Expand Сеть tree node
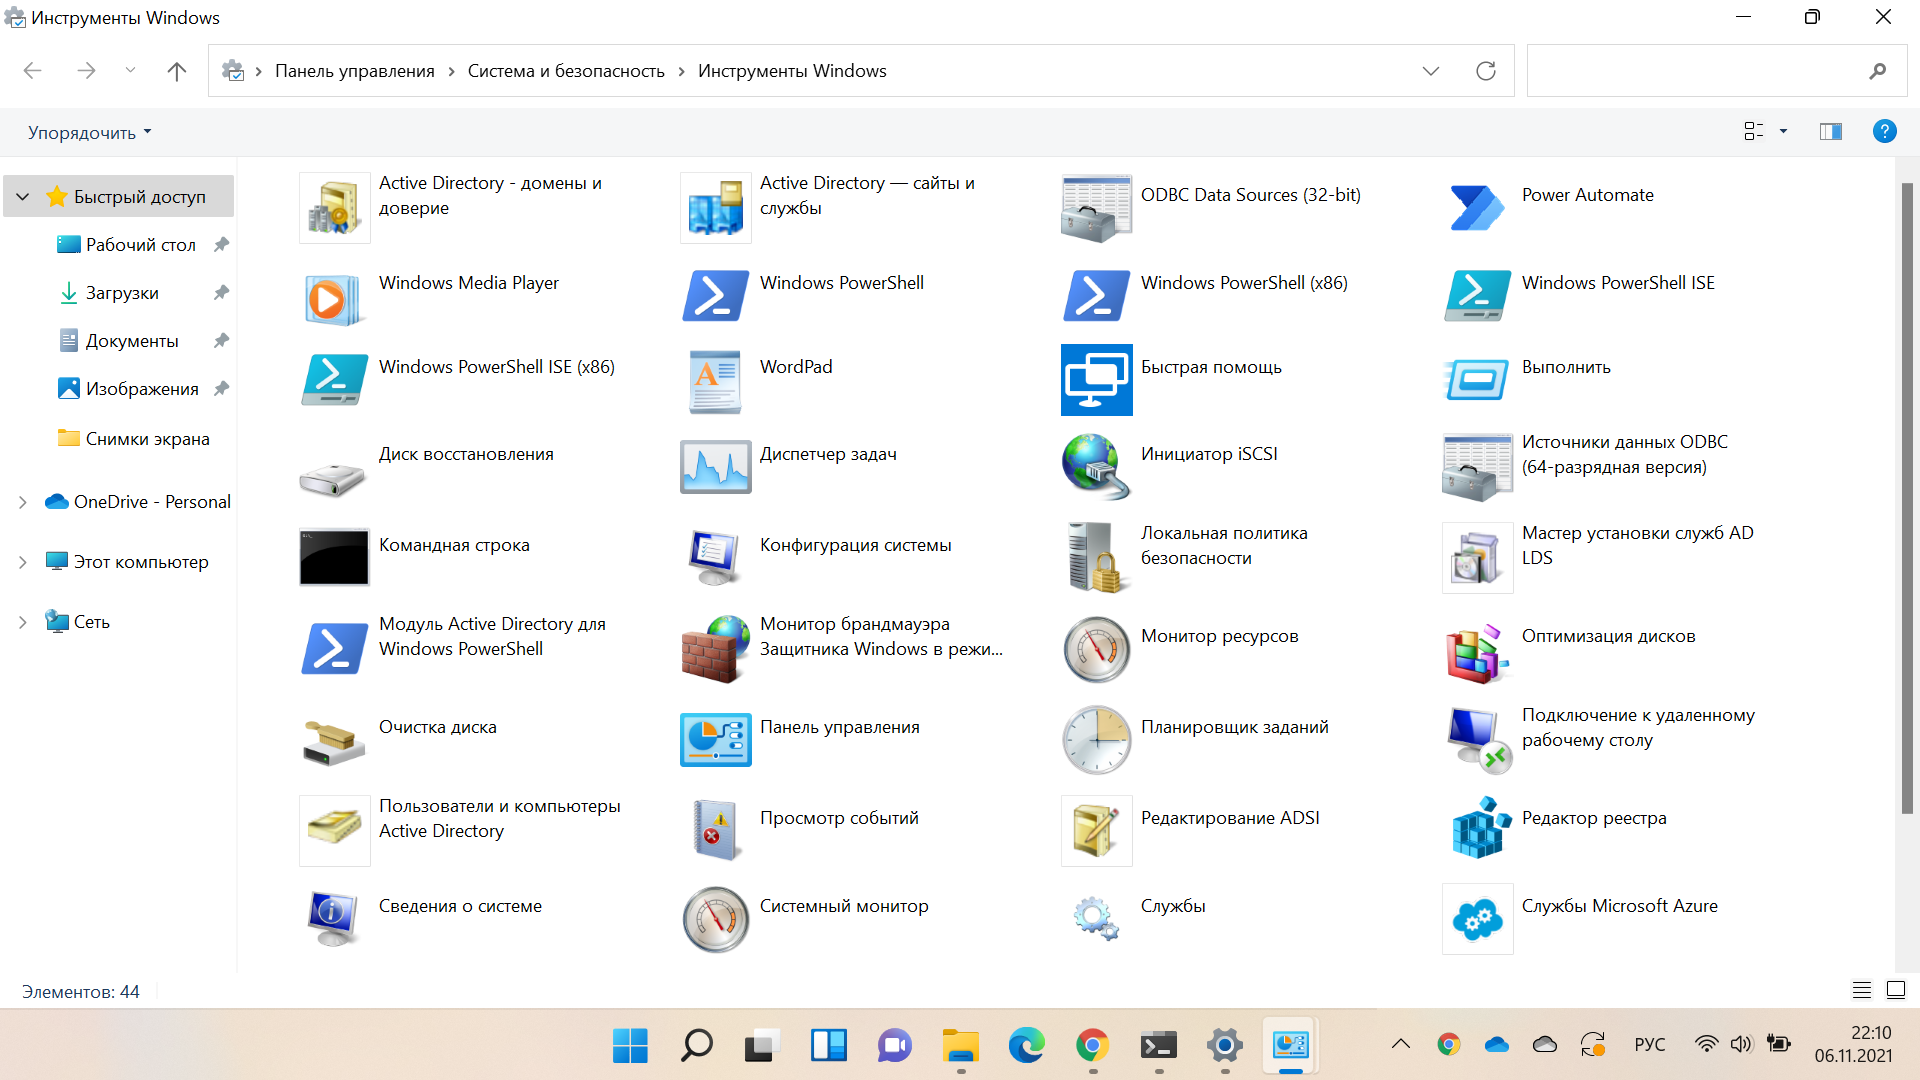The height and width of the screenshot is (1080, 1920). 22,622
